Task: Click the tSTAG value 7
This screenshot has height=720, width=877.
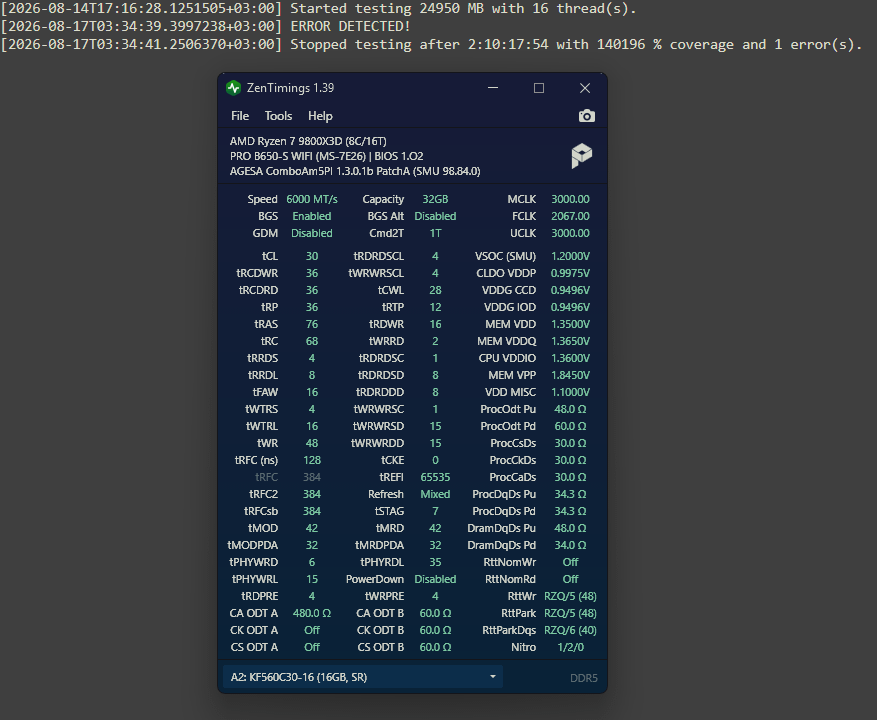Action: pyautogui.click(x=435, y=511)
